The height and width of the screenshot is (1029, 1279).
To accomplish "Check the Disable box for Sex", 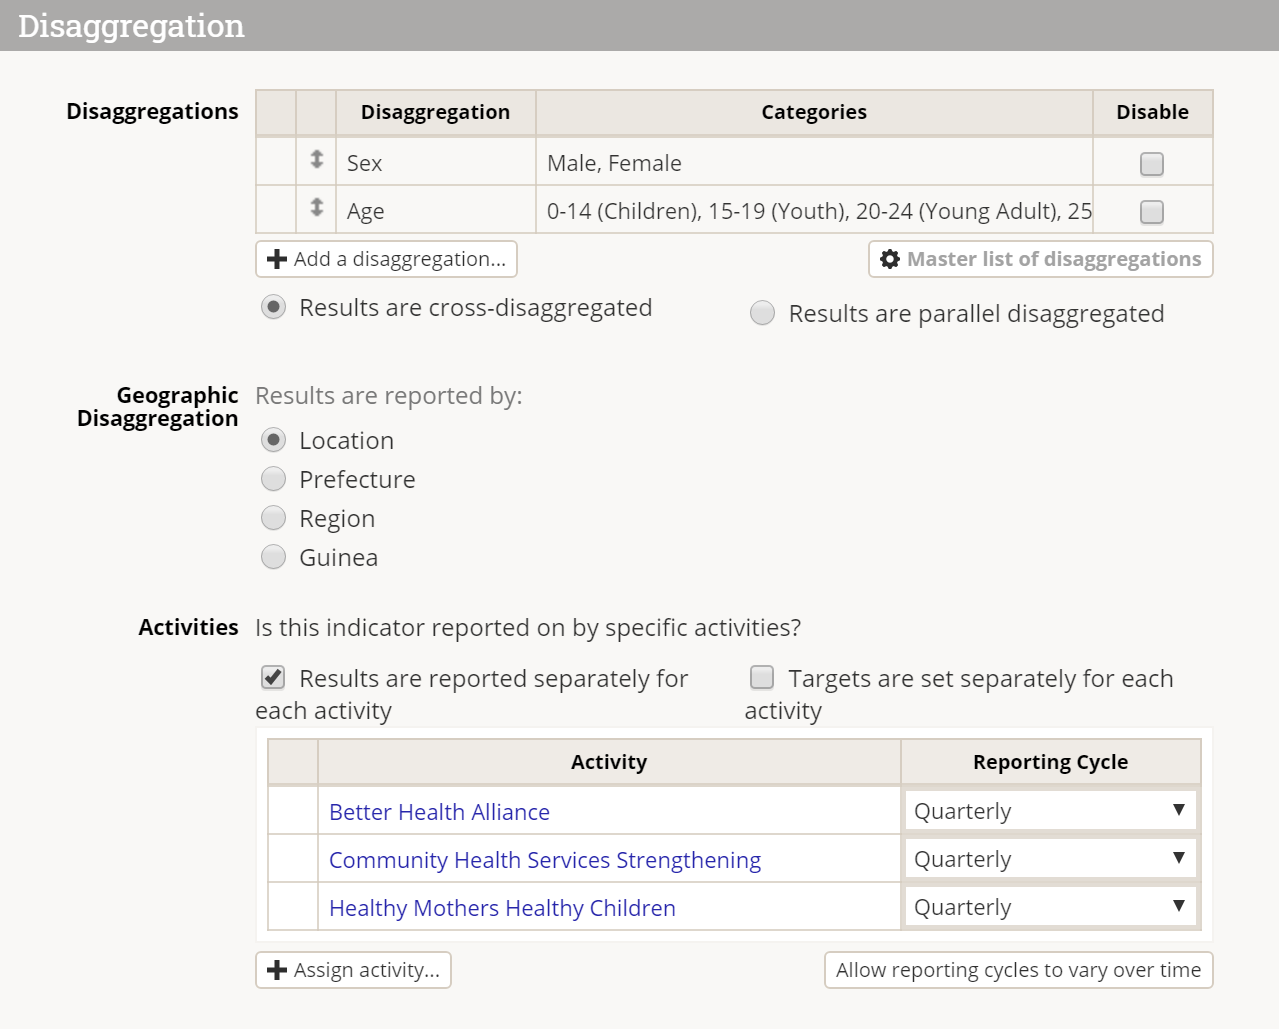I will [x=1152, y=164].
